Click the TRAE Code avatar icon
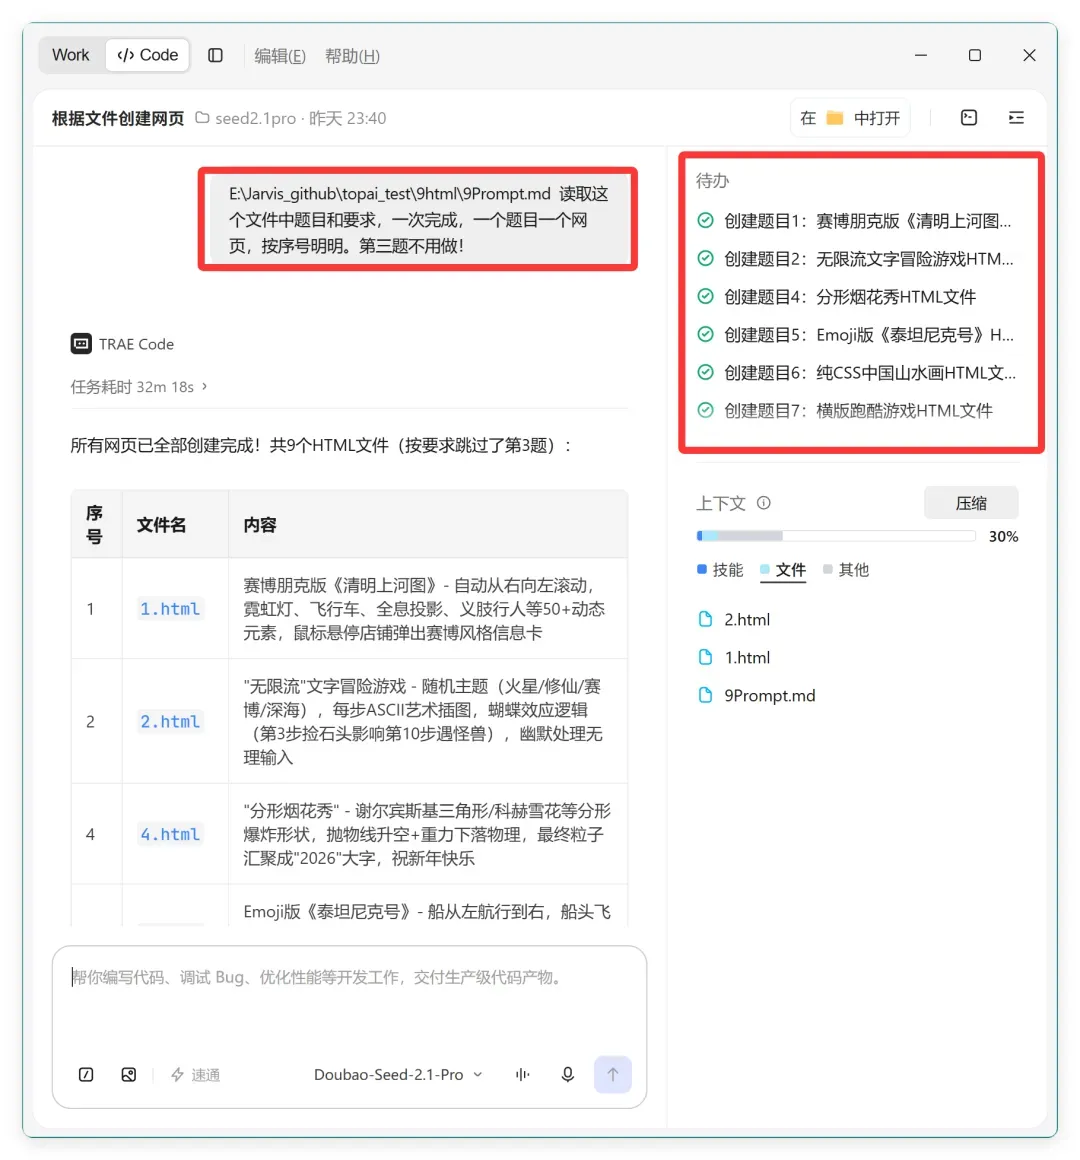1080x1160 pixels. coord(81,343)
